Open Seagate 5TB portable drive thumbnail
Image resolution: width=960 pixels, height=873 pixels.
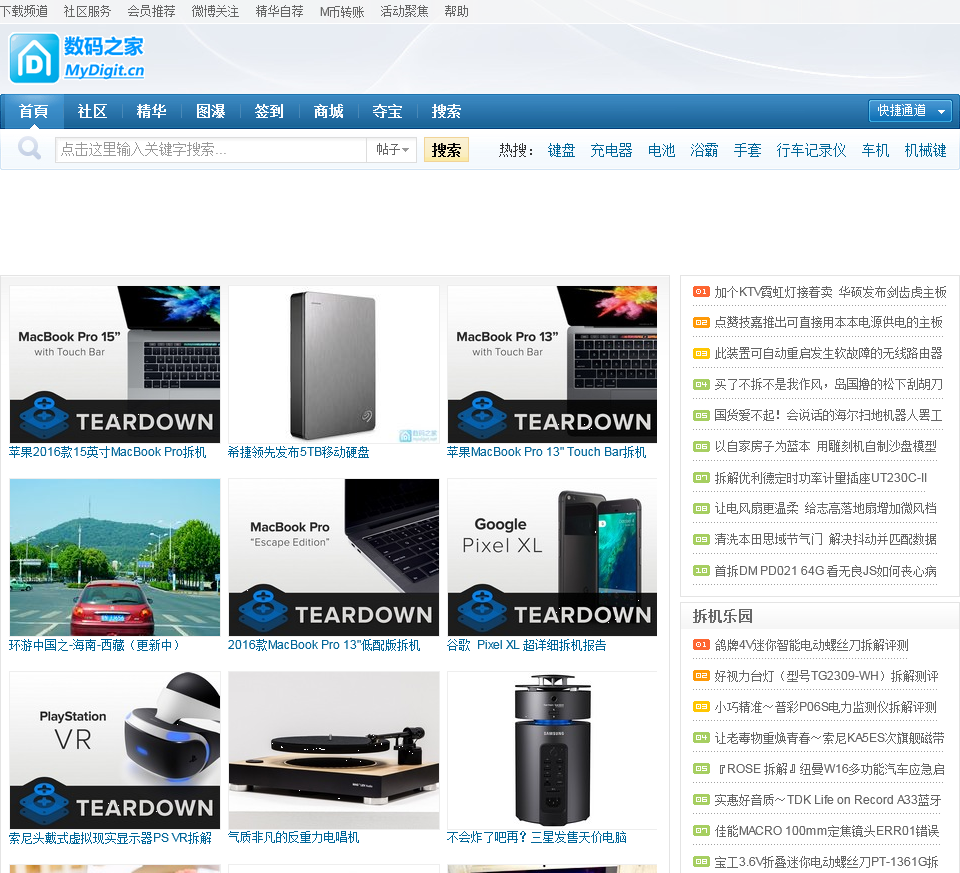(334, 364)
